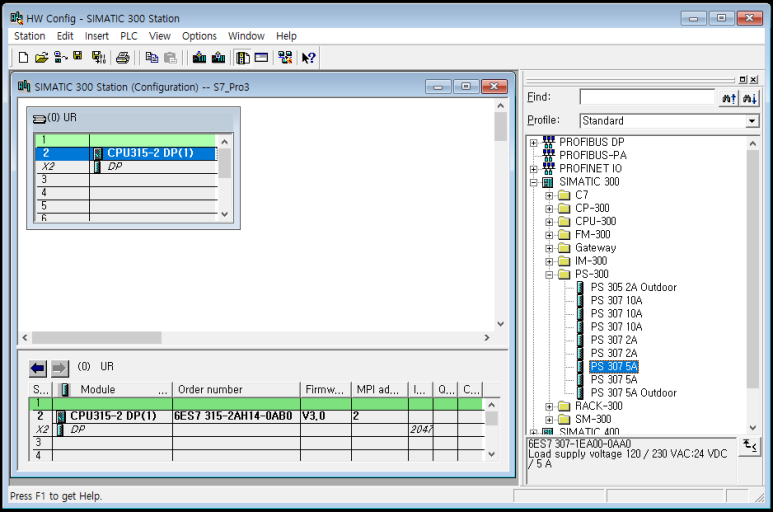Viewport: 773px width, 512px height.
Task: Click the Save floppy disk icon
Action: coord(78,57)
